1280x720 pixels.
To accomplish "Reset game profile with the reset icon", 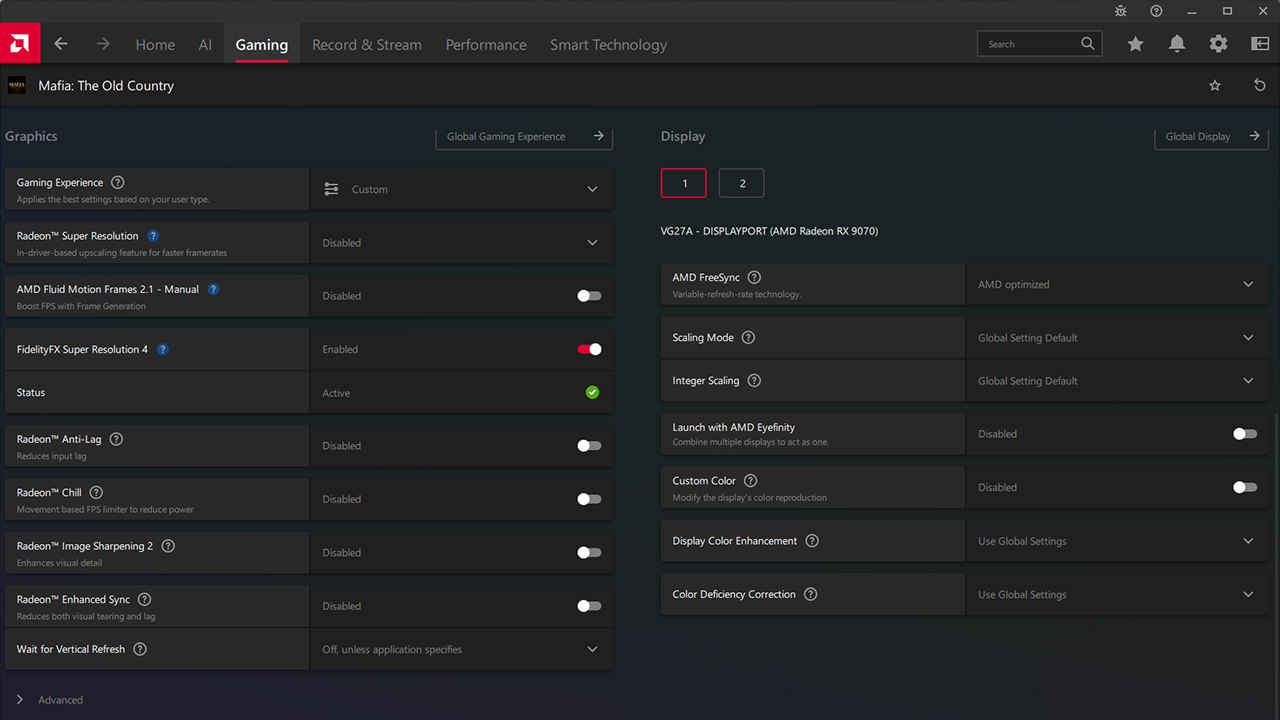I will [1259, 86].
